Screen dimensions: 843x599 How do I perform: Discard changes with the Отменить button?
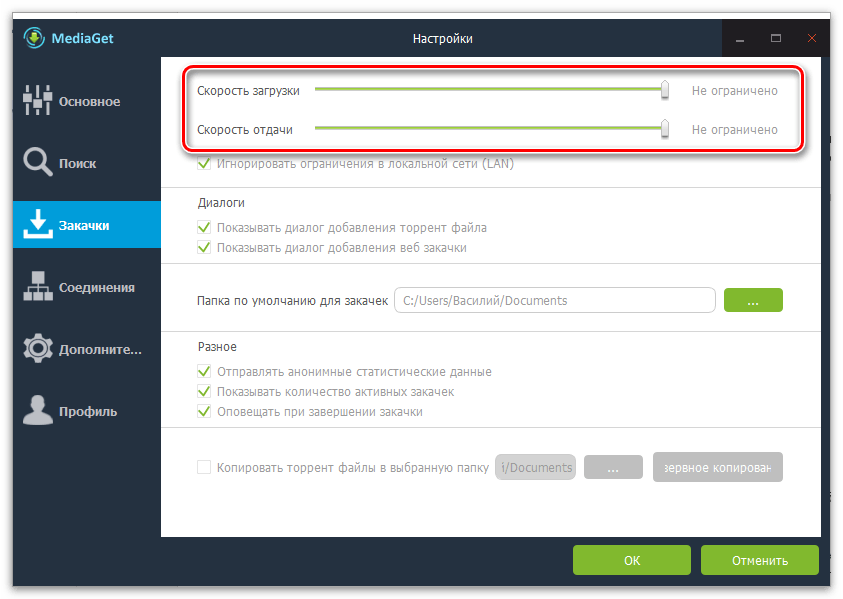760,560
